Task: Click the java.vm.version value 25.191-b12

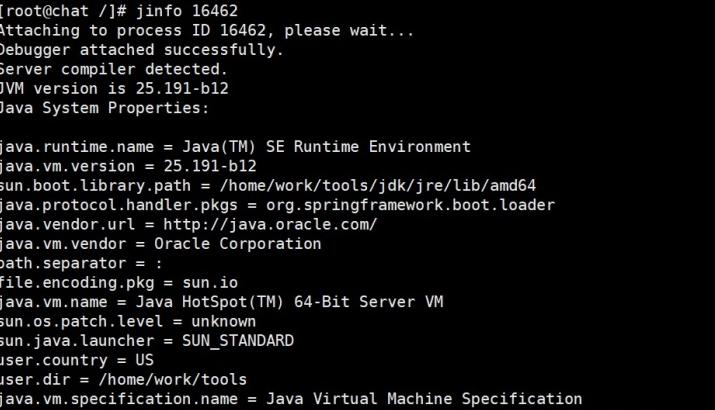Action: pos(210,166)
